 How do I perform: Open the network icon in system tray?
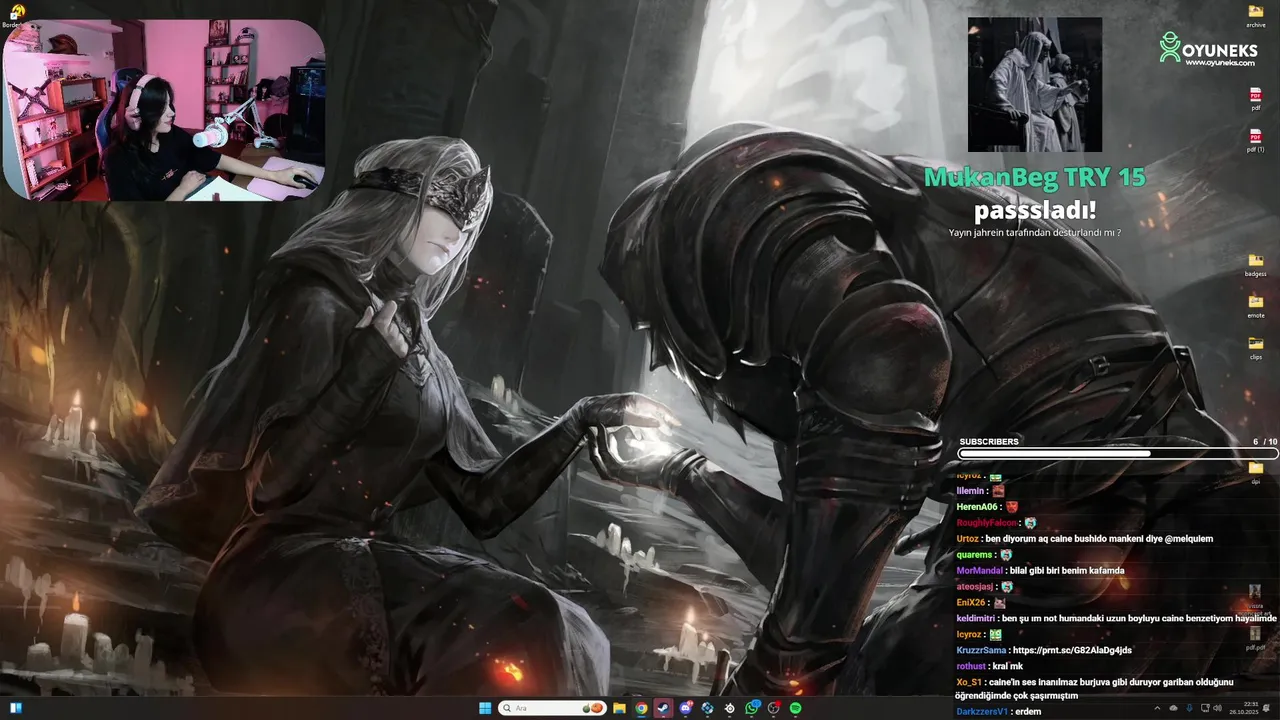coord(1205,708)
